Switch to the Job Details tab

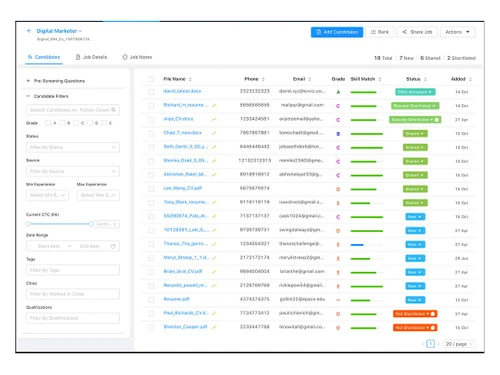point(92,57)
